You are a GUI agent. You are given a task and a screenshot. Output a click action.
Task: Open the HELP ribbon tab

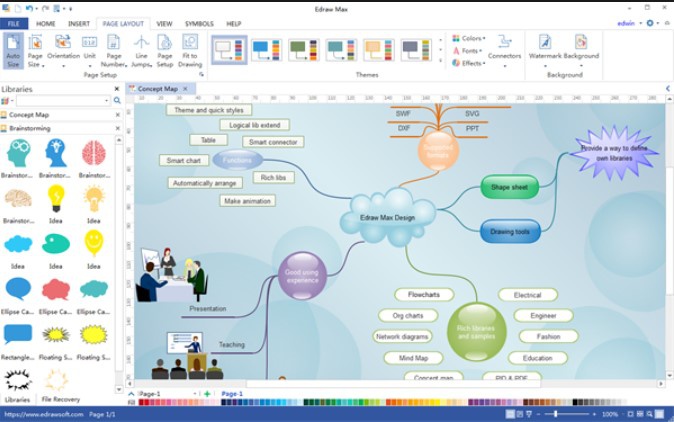coord(233,24)
